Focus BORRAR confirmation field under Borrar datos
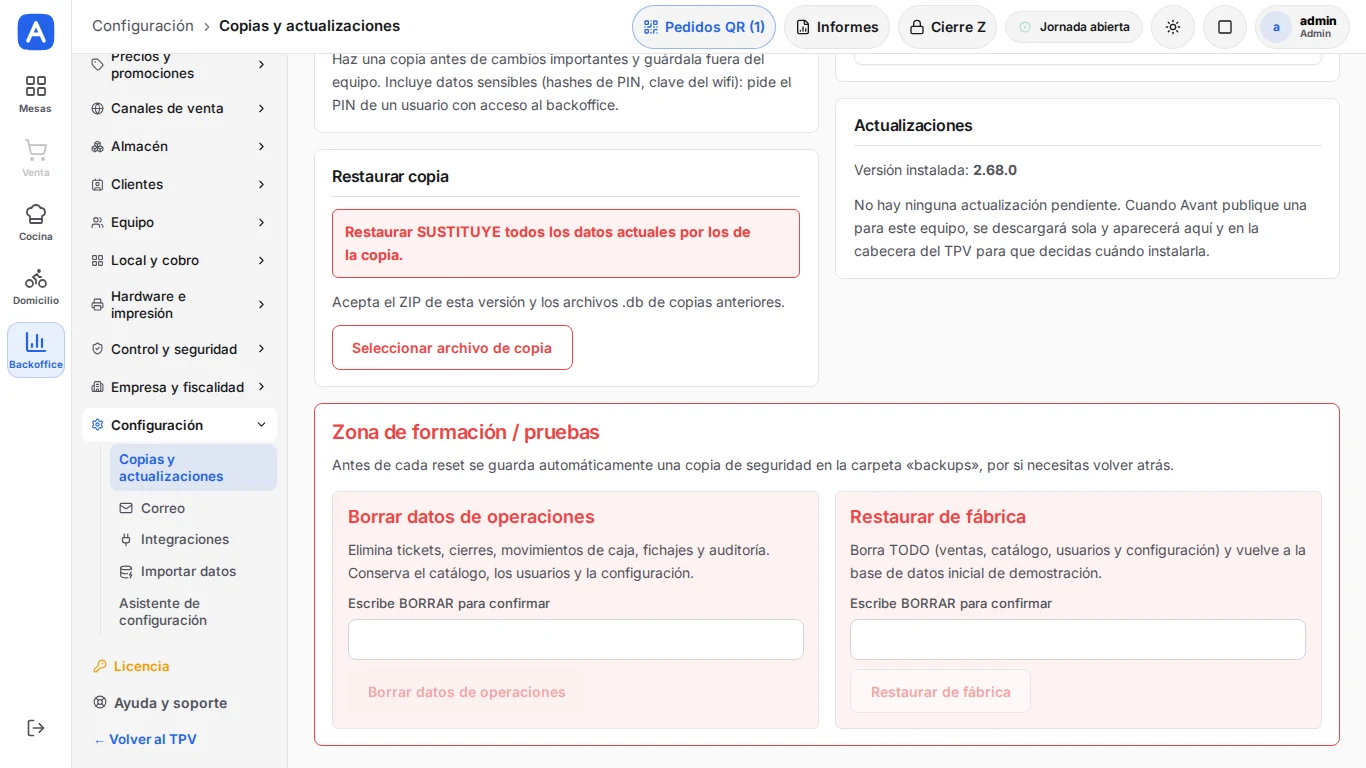Image resolution: width=1366 pixels, height=768 pixels. (x=576, y=639)
